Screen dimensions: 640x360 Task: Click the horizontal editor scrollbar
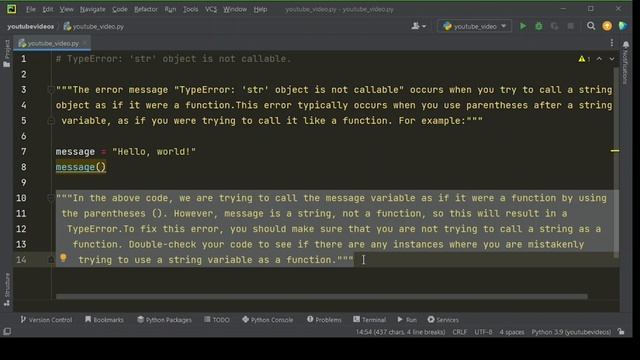click(x=322, y=297)
